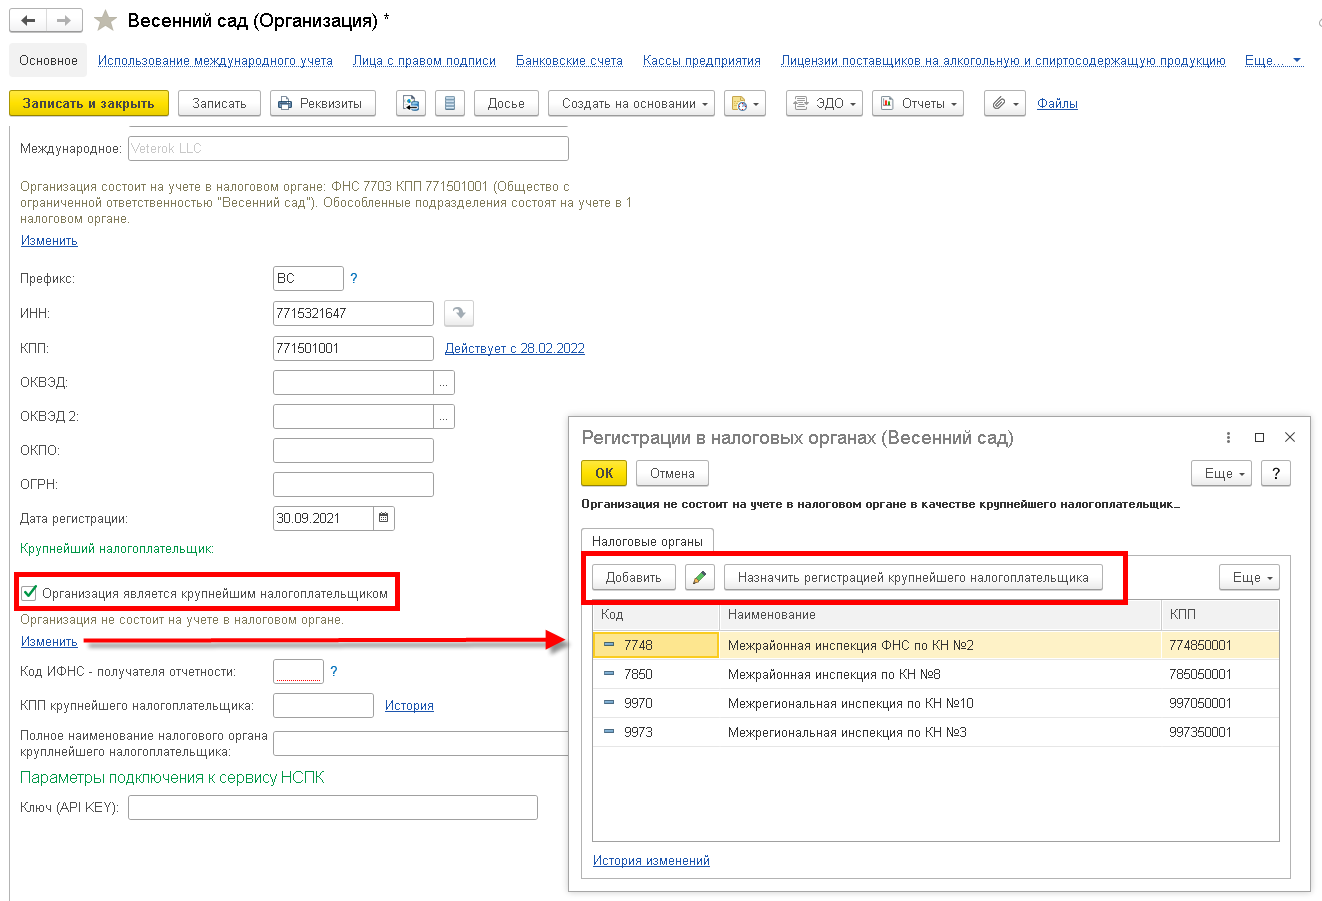
Task: Click the Ключ (API KEY) input field
Action: click(x=333, y=807)
